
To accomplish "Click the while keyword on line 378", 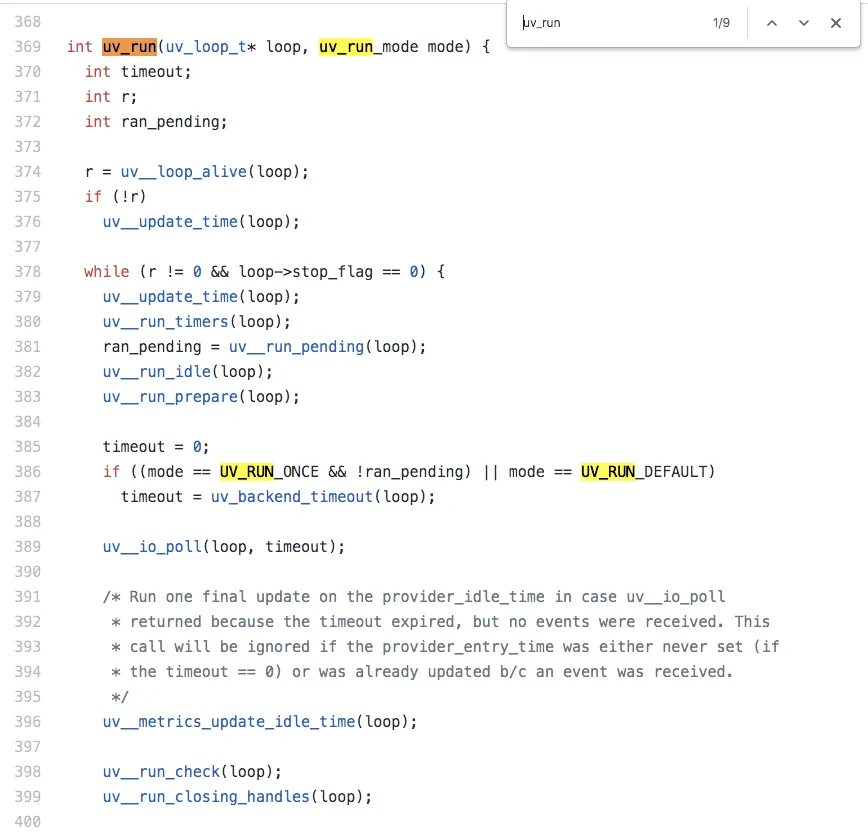I will pyautogui.click(x=107, y=272).
